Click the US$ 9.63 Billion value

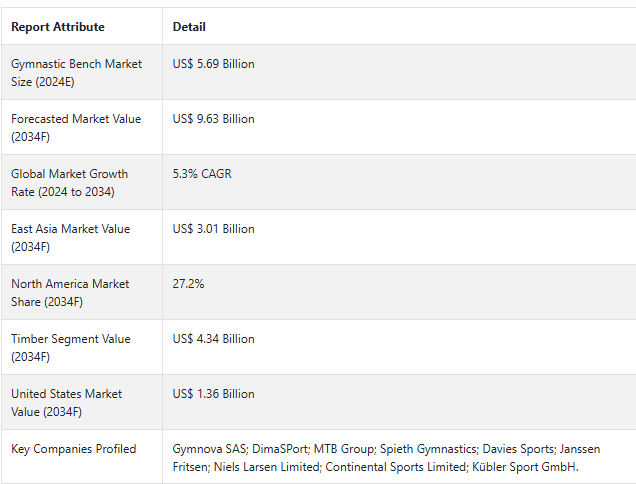(213, 119)
